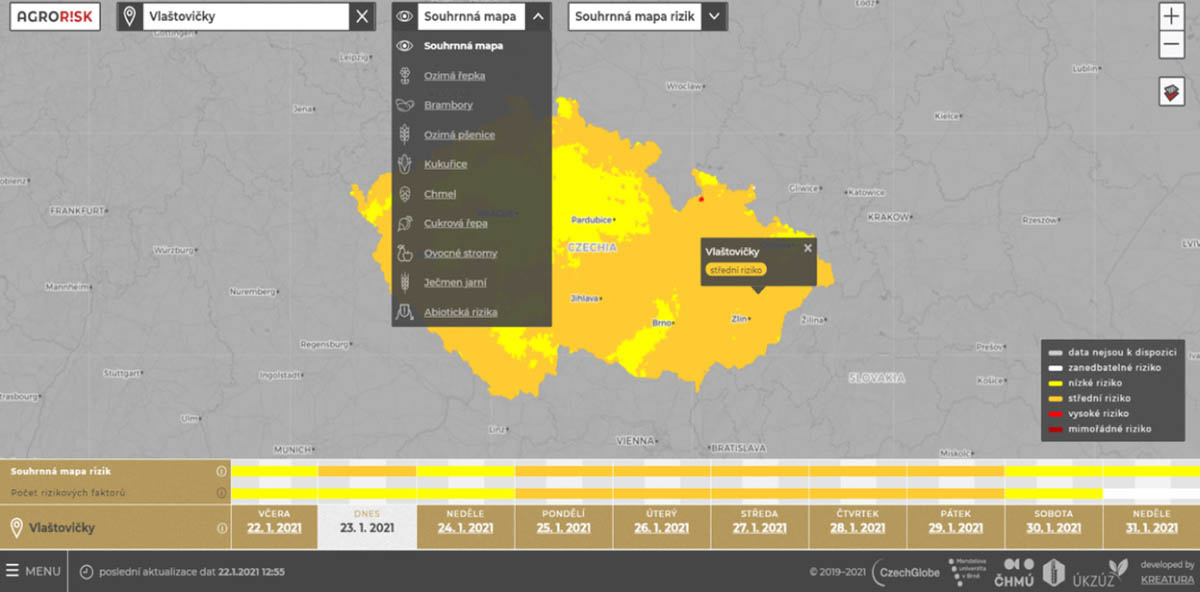Collapse the Souhrnná mapa dropdown
Image resolution: width=1200 pixels, height=592 pixels.
538,17
